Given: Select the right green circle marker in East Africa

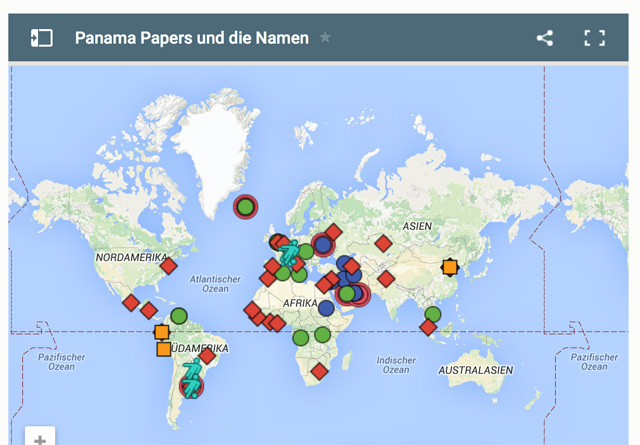Looking at the screenshot, I should [x=322, y=335].
